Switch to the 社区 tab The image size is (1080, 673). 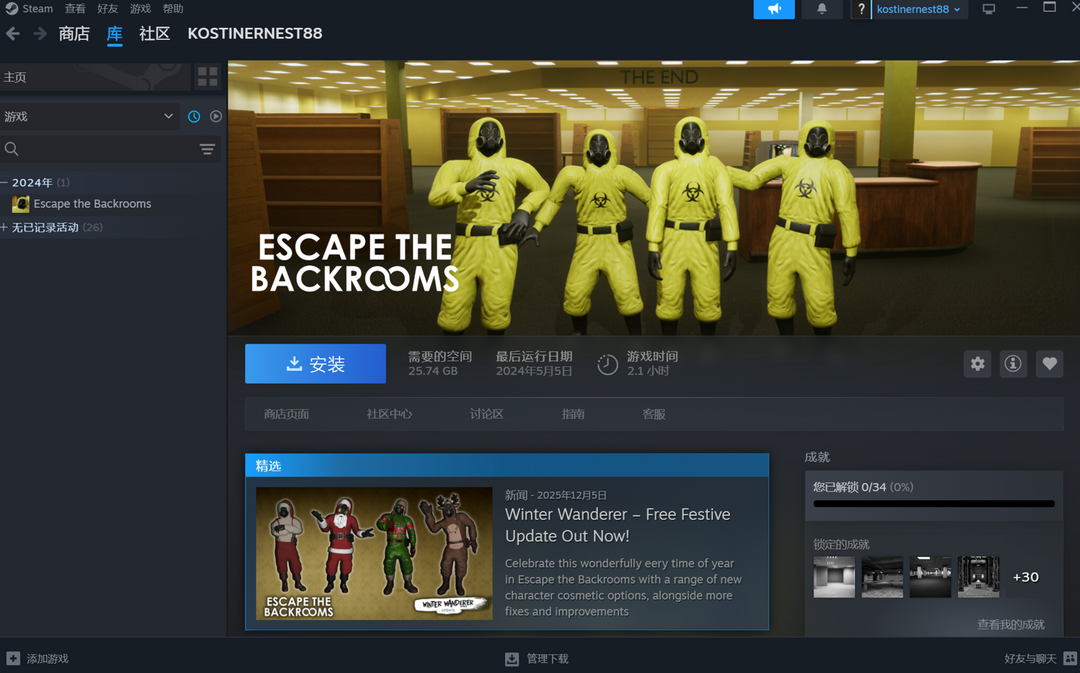(x=154, y=33)
